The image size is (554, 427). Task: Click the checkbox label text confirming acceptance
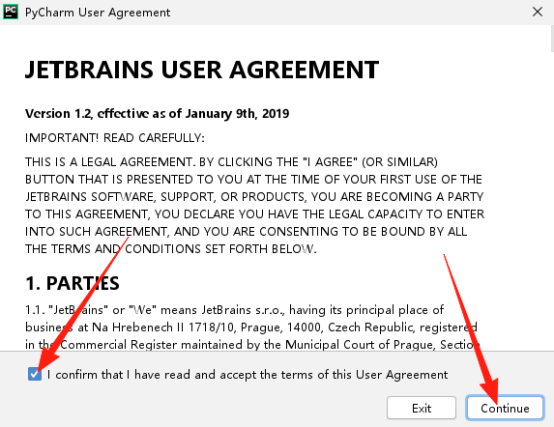(247, 374)
